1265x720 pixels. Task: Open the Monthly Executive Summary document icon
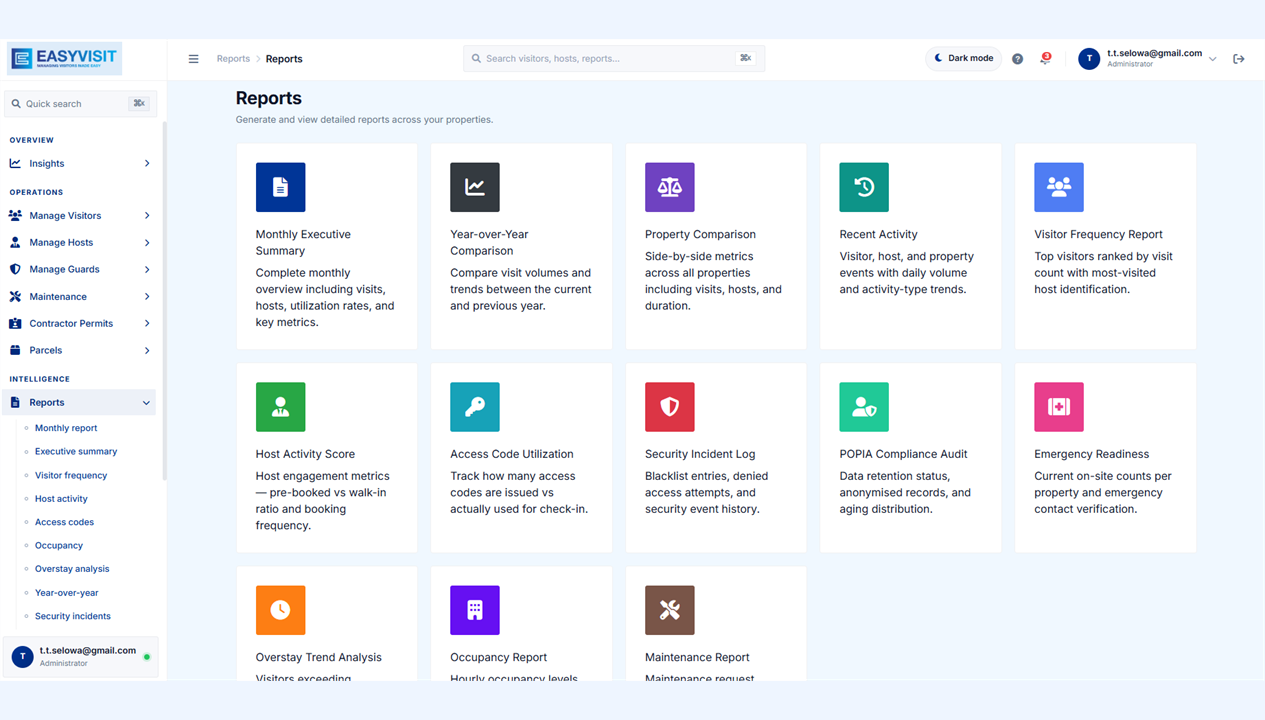280,187
